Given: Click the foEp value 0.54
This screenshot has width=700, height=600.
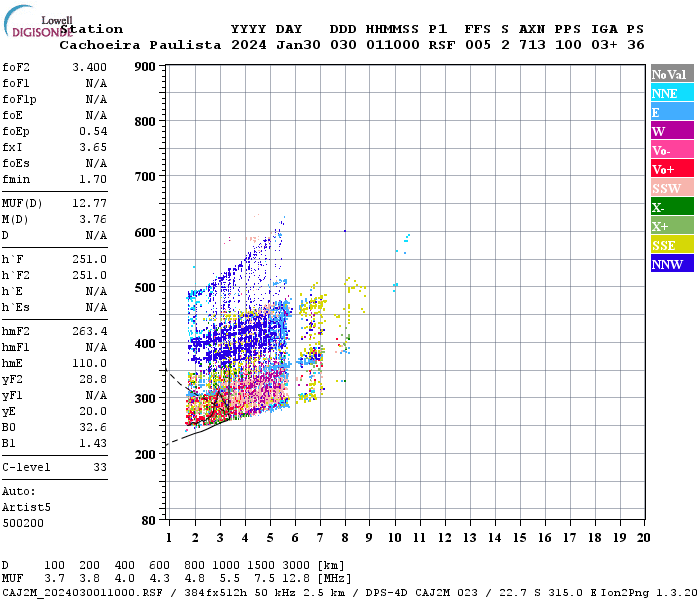Looking at the screenshot, I should pos(93,131).
